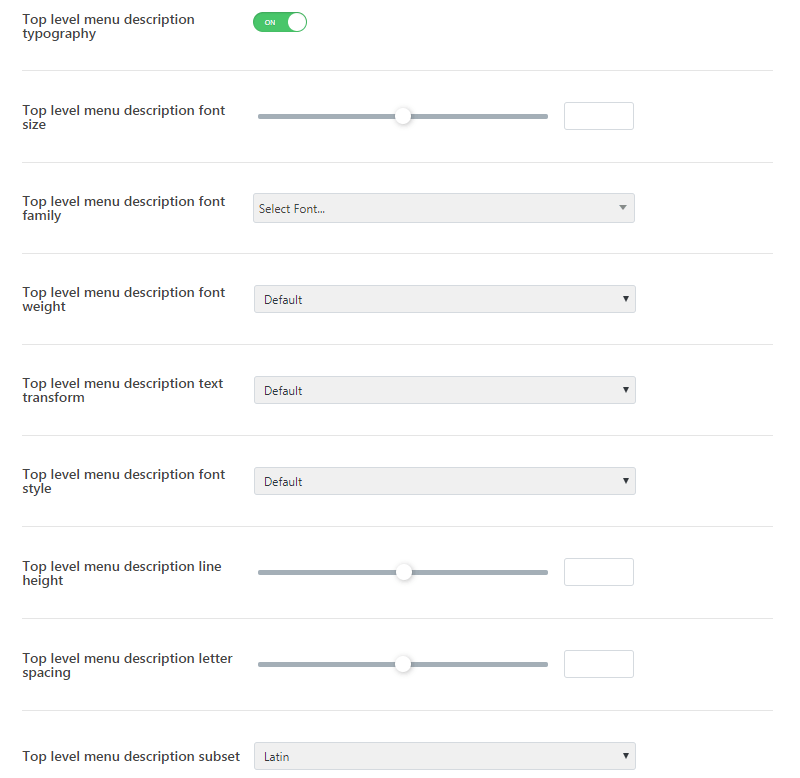Focus the font size value field
The height and width of the screenshot is (778, 800).
(x=598, y=116)
